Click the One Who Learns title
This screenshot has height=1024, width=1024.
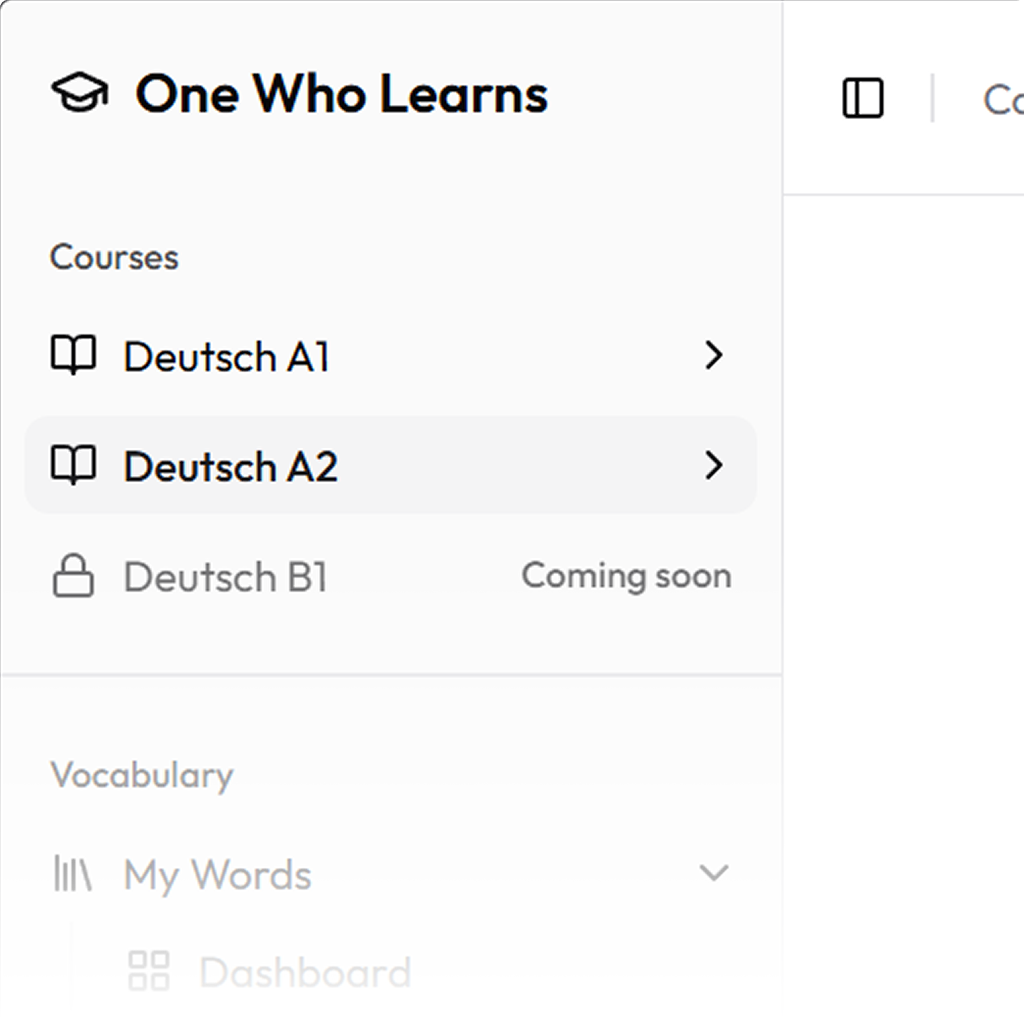[x=341, y=95]
